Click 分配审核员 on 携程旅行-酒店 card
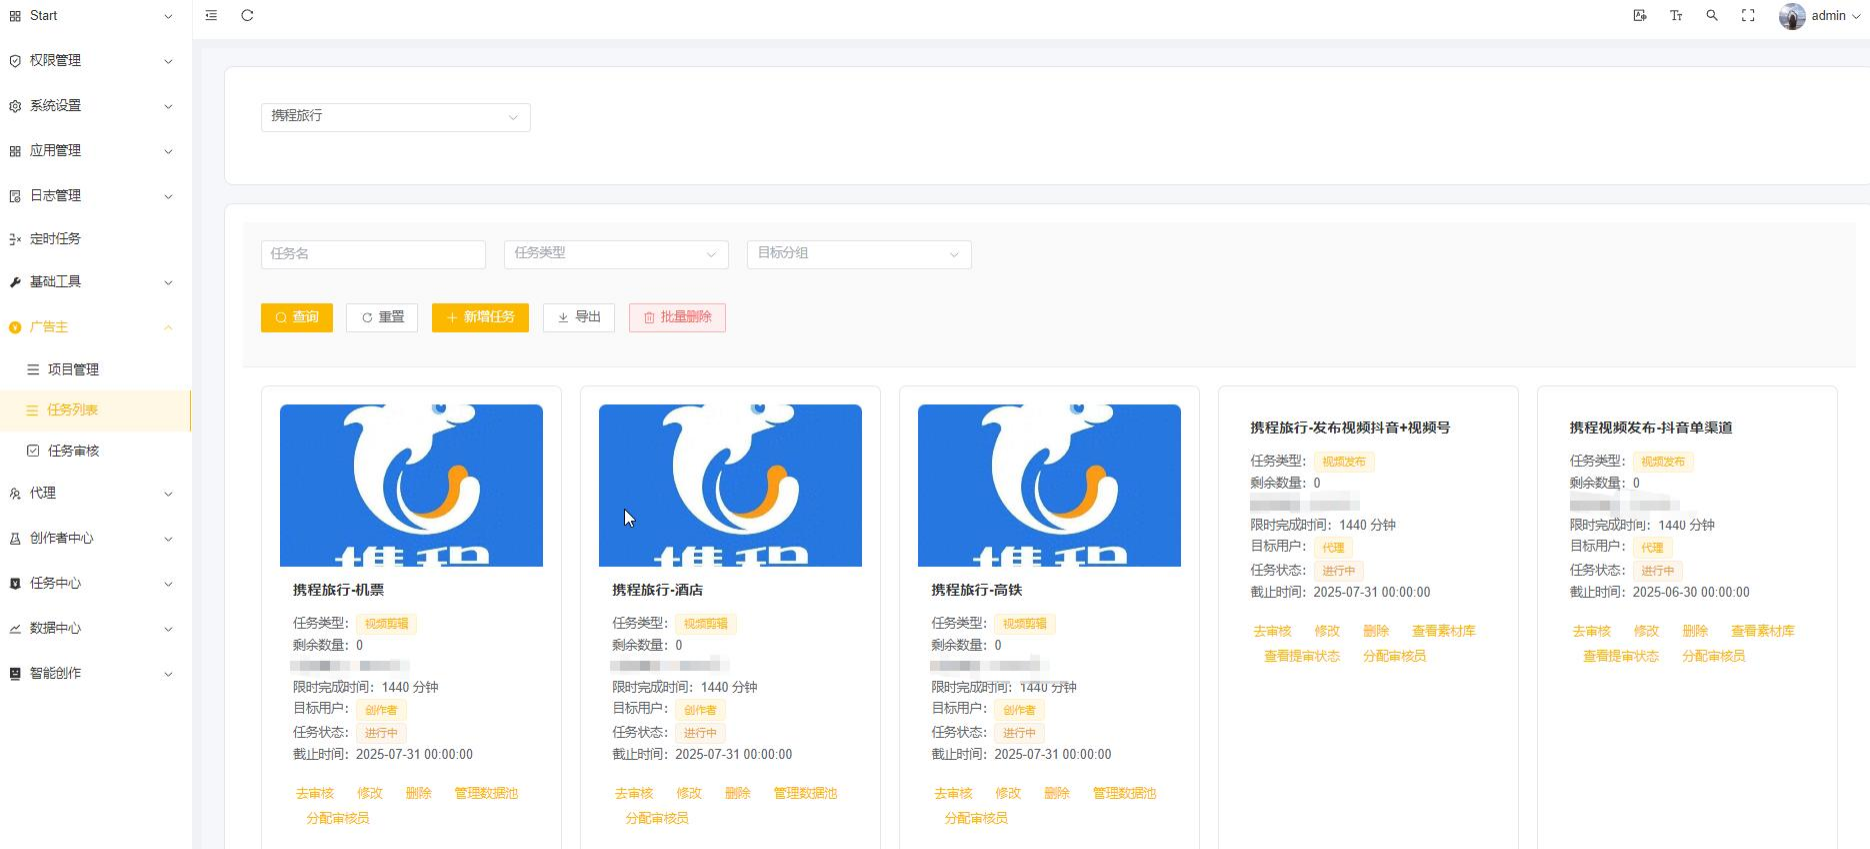The height and width of the screenshot is (849, 1870). (657, 818)
